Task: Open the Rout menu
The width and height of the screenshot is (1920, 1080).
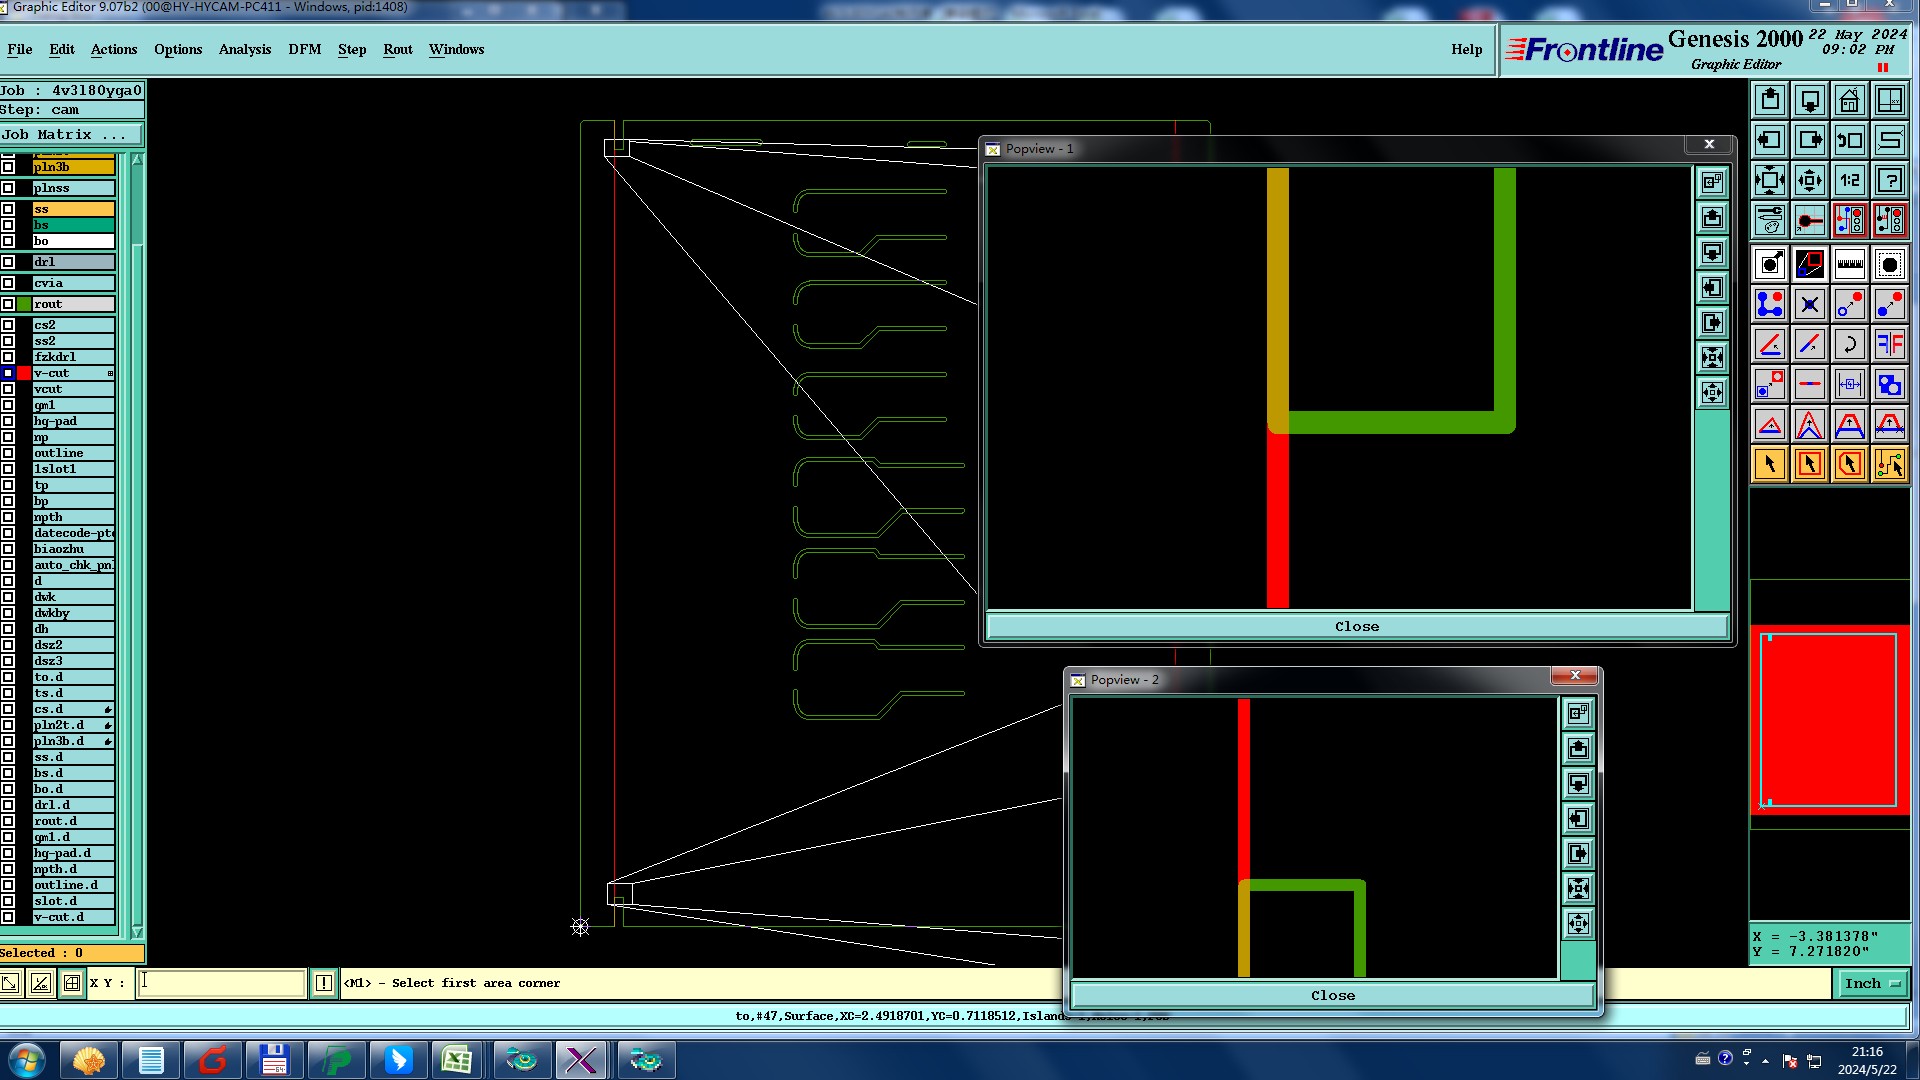Action: pos(398,49)
